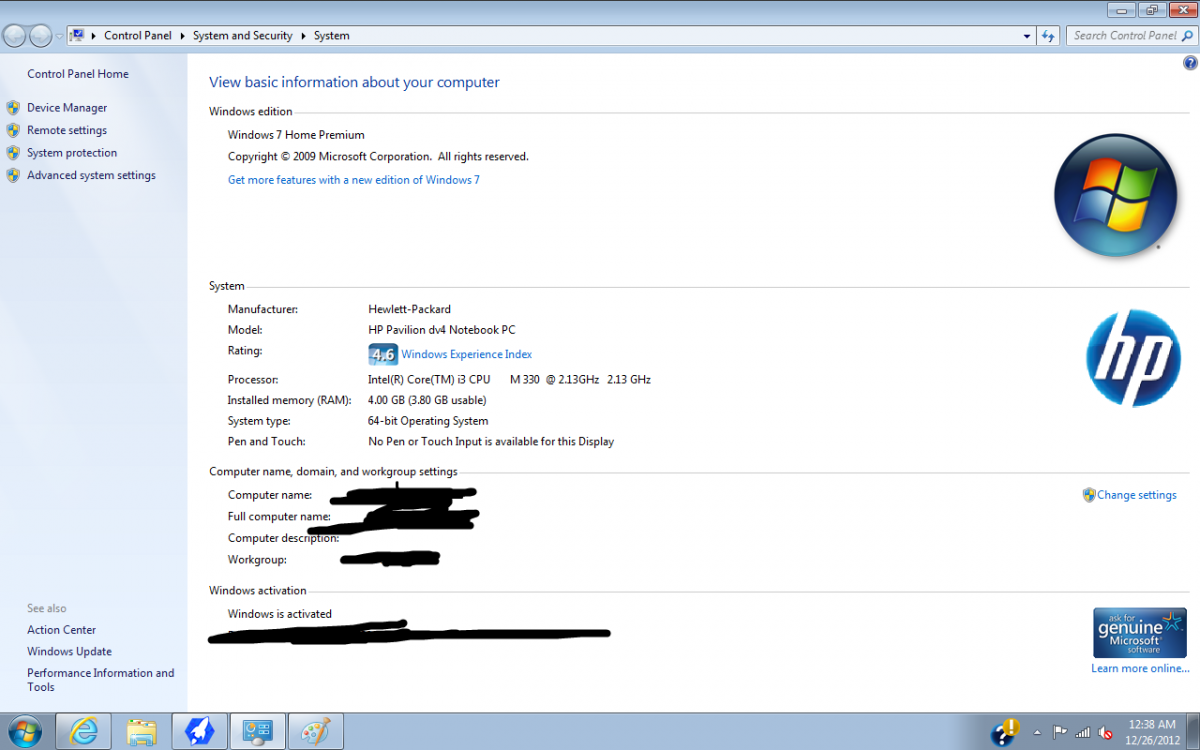1200x750 pixels.
Task: Open Windows Explorer folder on taskbar
Action: click(141, 731)
